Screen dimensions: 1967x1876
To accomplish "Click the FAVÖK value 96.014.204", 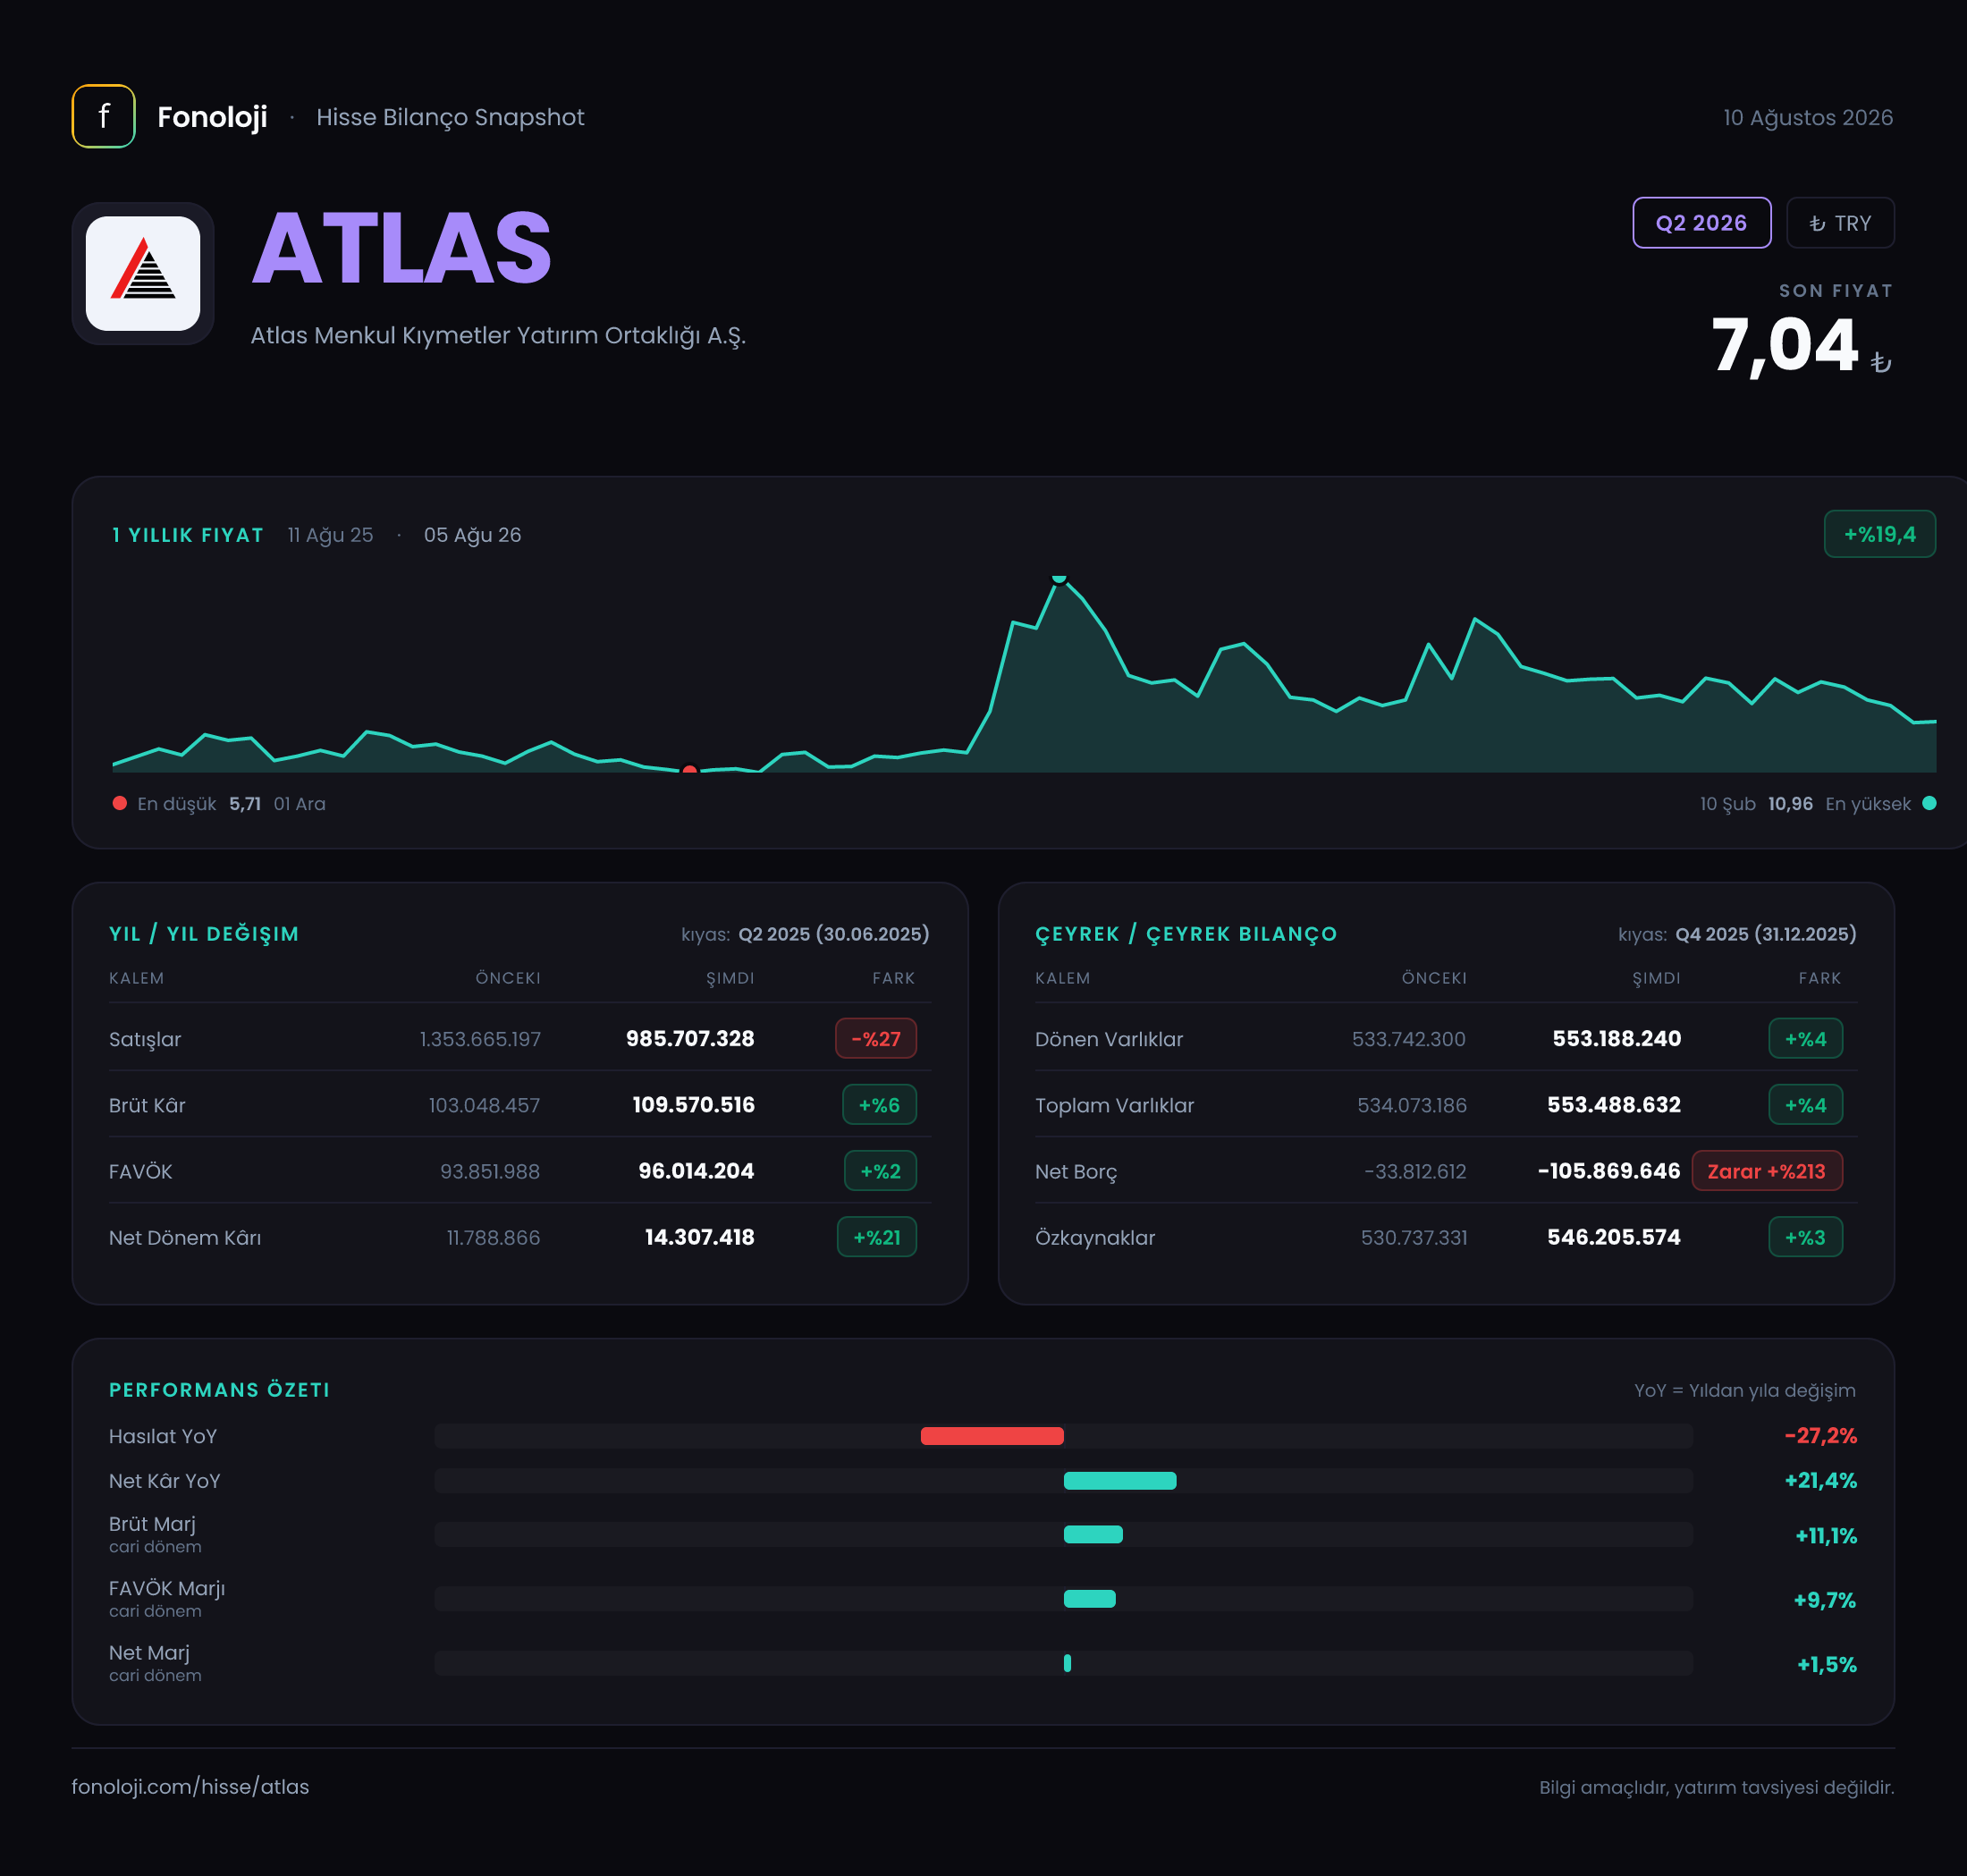I will point(696,1170).
